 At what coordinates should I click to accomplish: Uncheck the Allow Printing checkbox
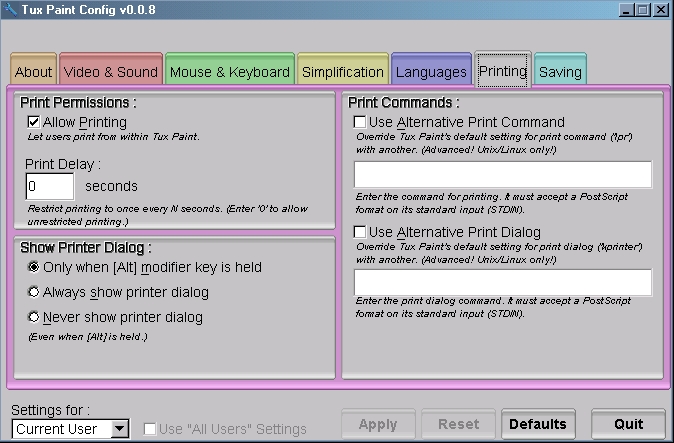tap(34, 122)
